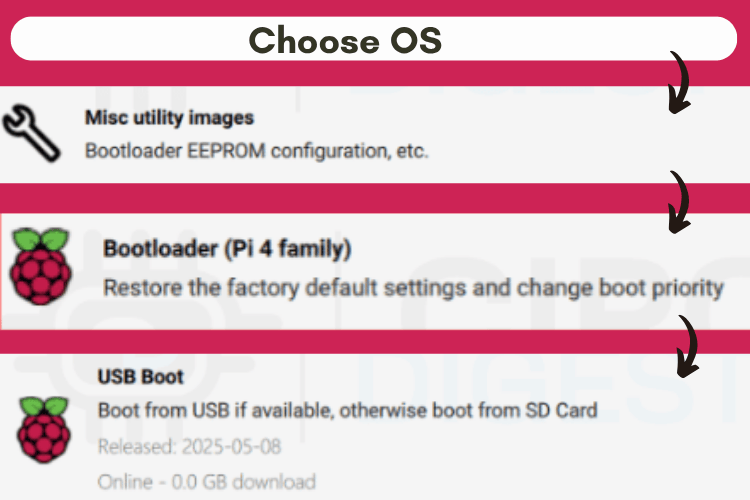The image size is (750, 500).
Task: Click "Bootloader EEPROM configuration, etc." description
Action: coord(256,152)
